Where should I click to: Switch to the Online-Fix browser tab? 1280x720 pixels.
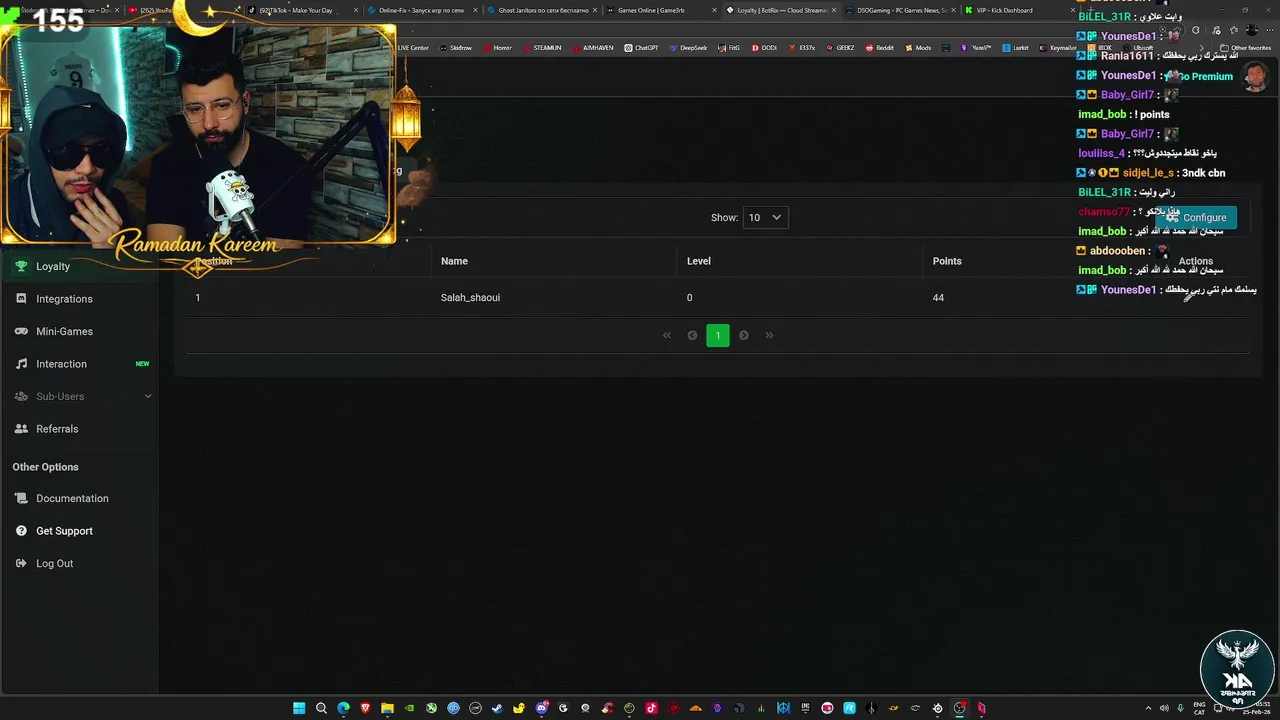coord(420,10)
